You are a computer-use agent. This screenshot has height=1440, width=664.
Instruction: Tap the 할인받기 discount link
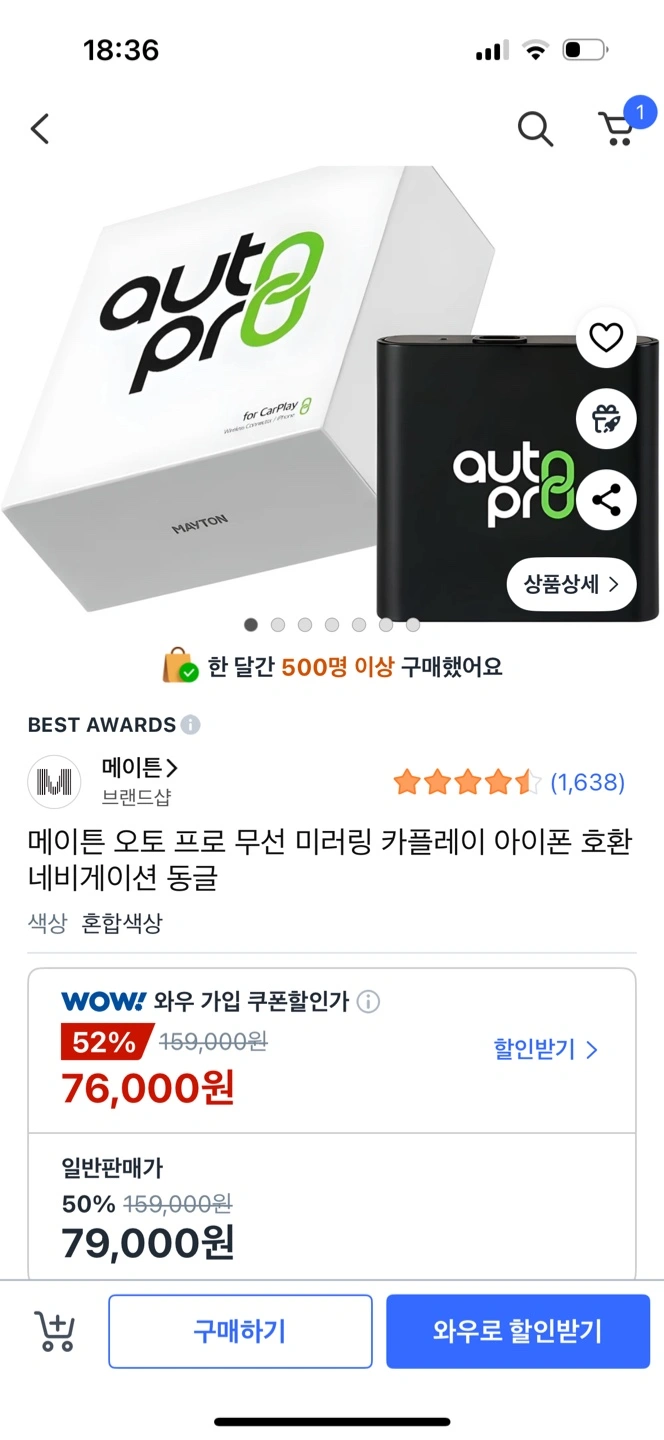pyautogui.click(x=545, y=1049)
